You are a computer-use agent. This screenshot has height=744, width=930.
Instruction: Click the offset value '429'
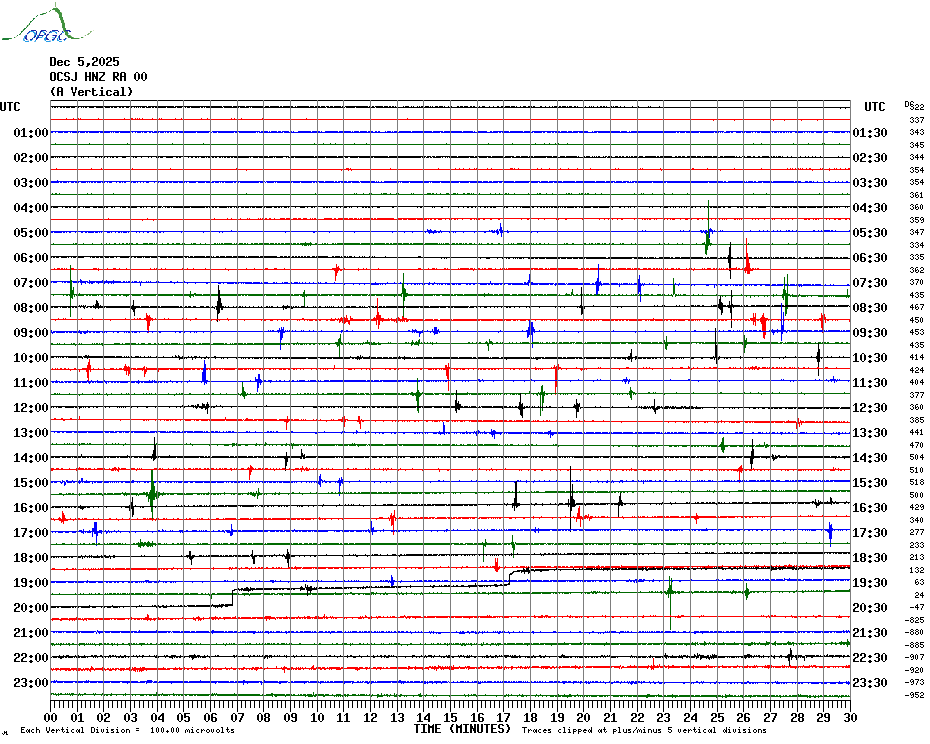[x=917, y=507]
